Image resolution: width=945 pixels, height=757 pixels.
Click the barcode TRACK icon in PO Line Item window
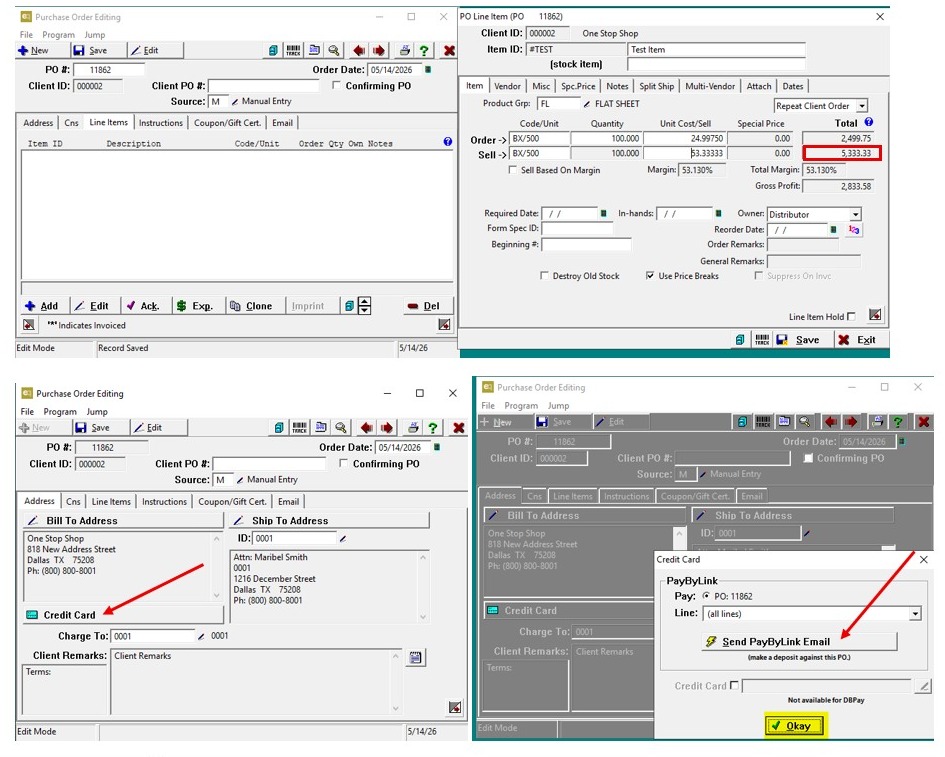click(762, 340)
